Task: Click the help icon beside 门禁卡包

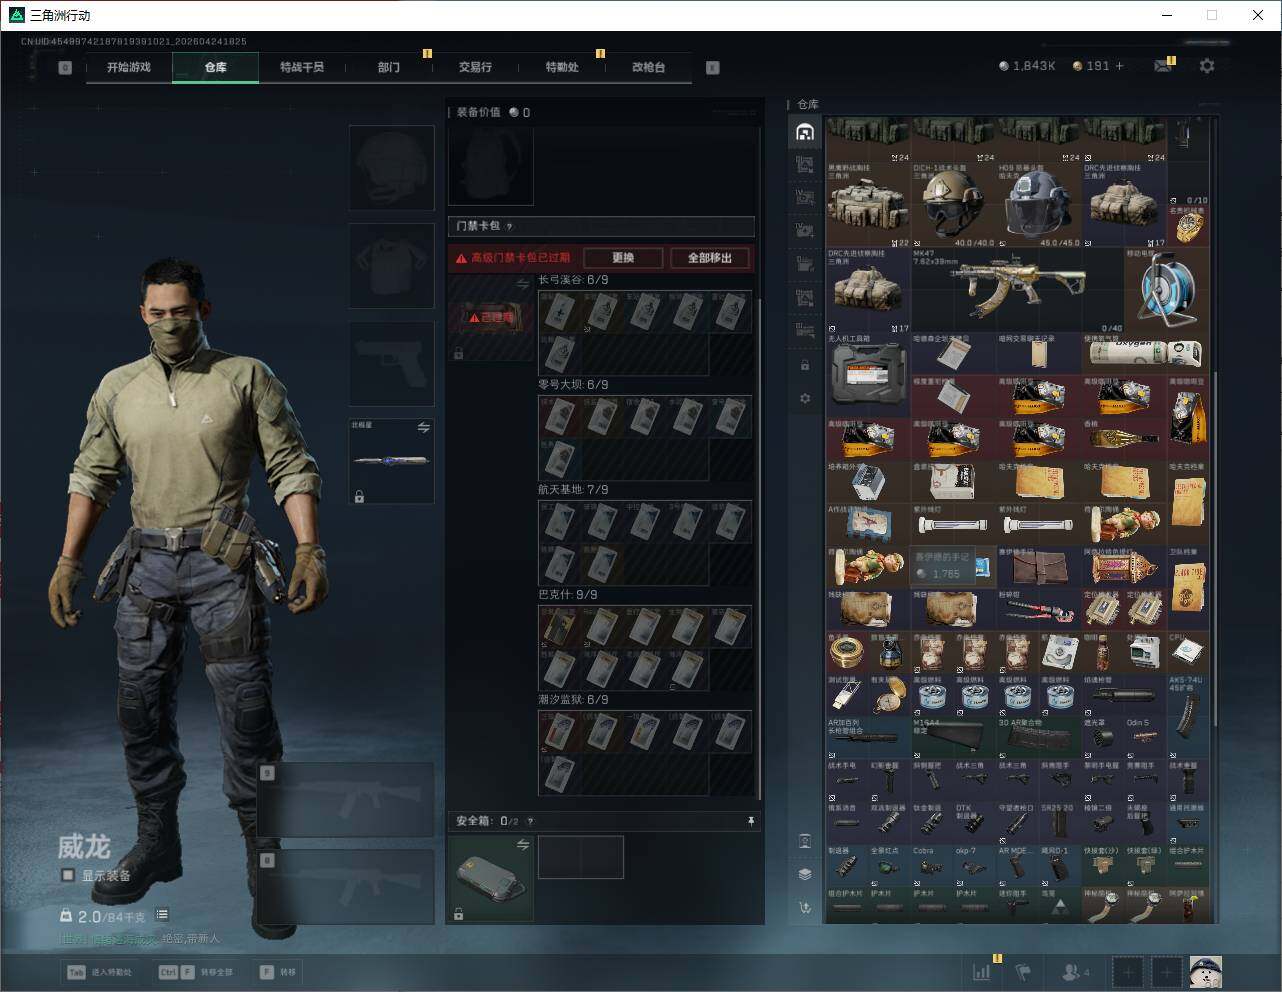Action: (510, 226)
